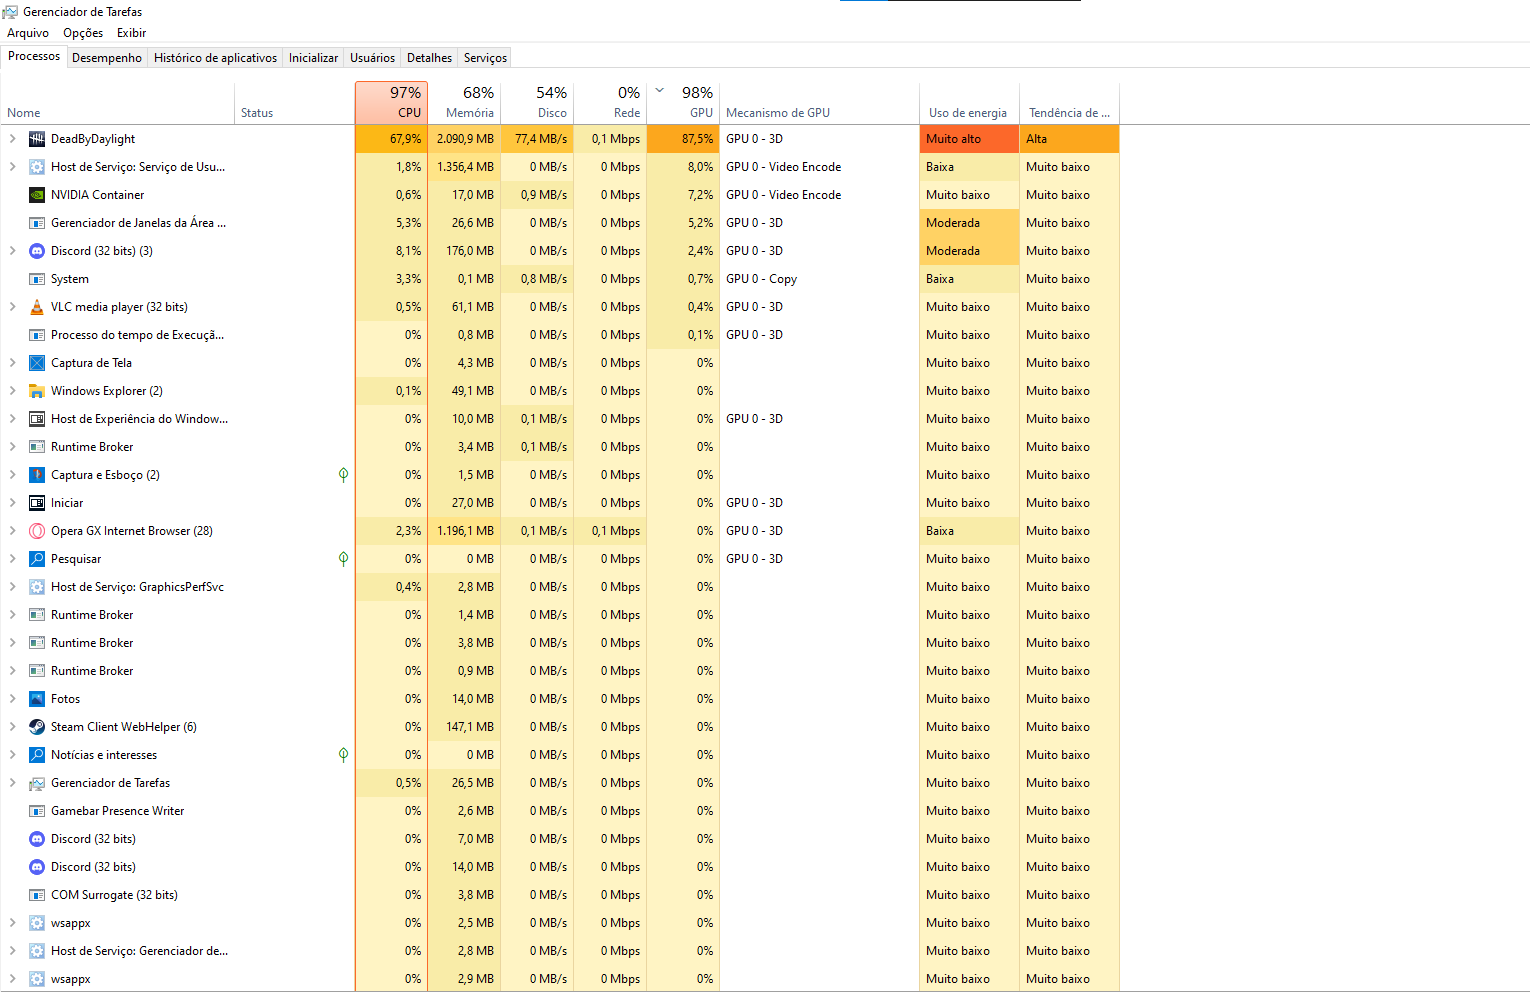Click the Host de Serviço: GraphicsPerfSvc gear icon

(x=37, y=587)
